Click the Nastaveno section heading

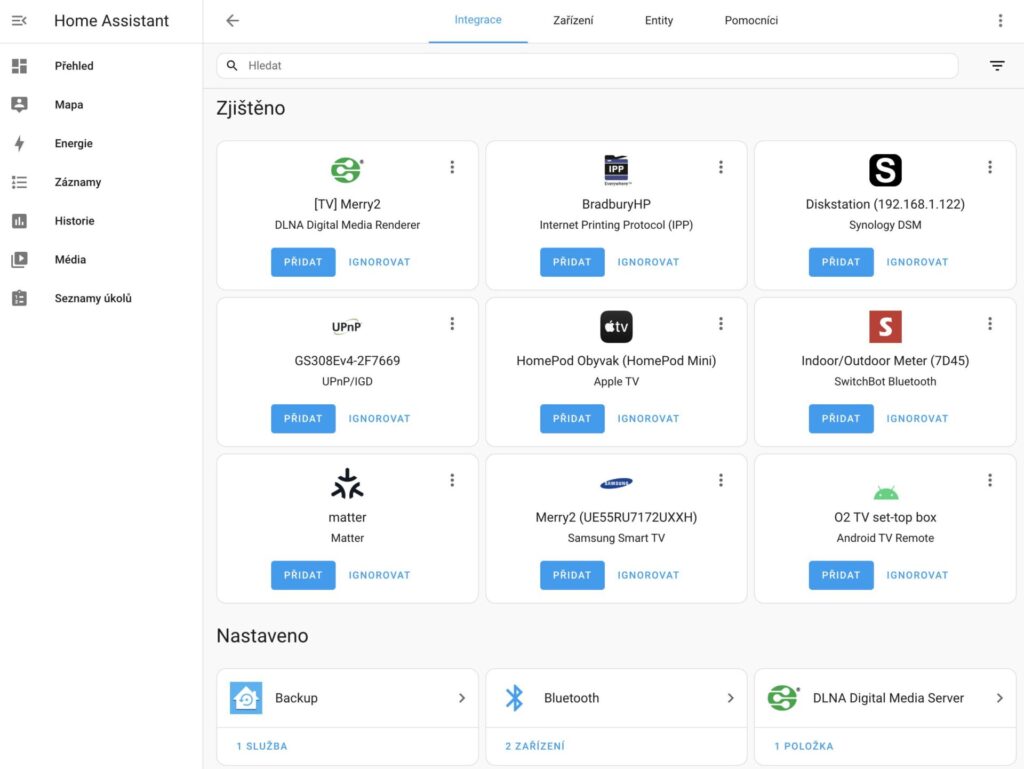262,636
